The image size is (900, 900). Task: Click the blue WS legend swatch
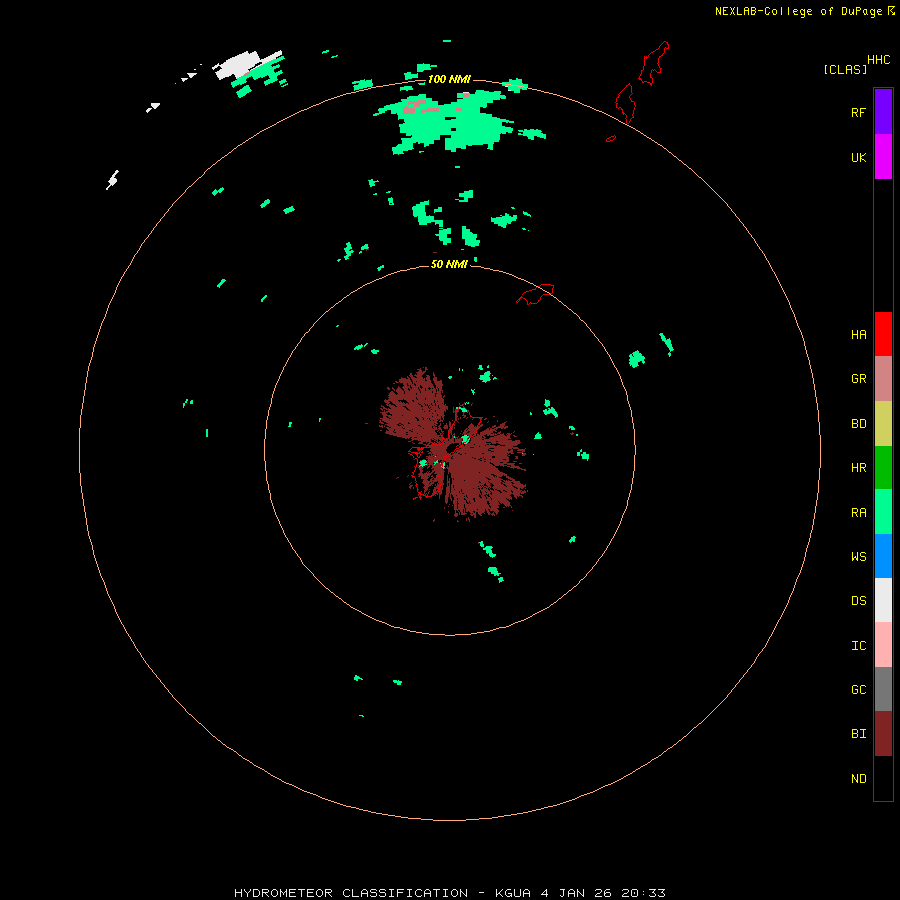point(883,556)
